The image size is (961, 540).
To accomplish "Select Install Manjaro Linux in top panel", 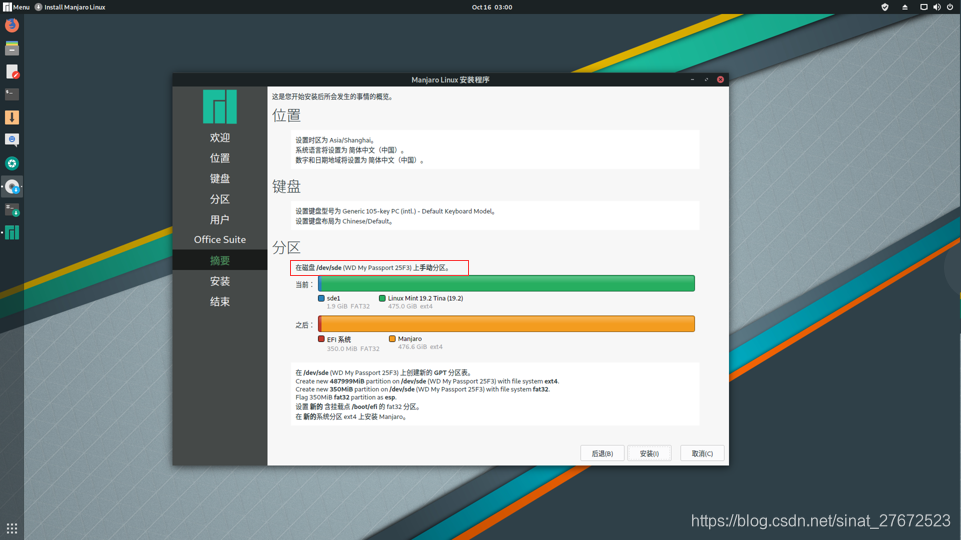I will tap(70, 7).
